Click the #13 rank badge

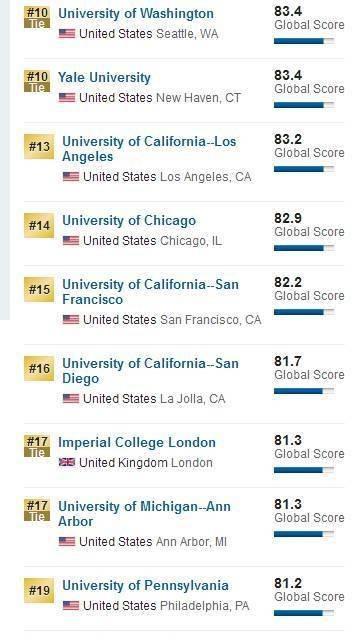tap(39, 147)
